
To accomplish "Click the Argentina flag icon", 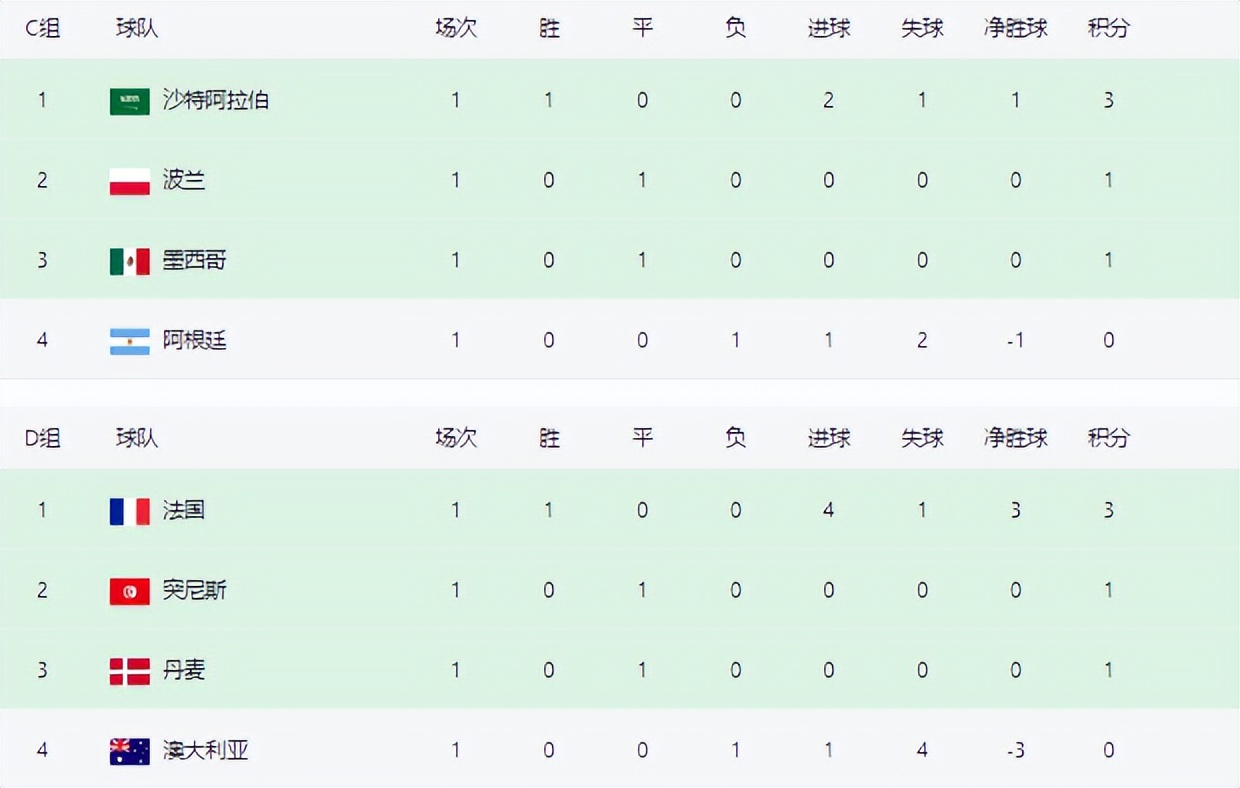I will pyautogui.click(x=130, y=341).
